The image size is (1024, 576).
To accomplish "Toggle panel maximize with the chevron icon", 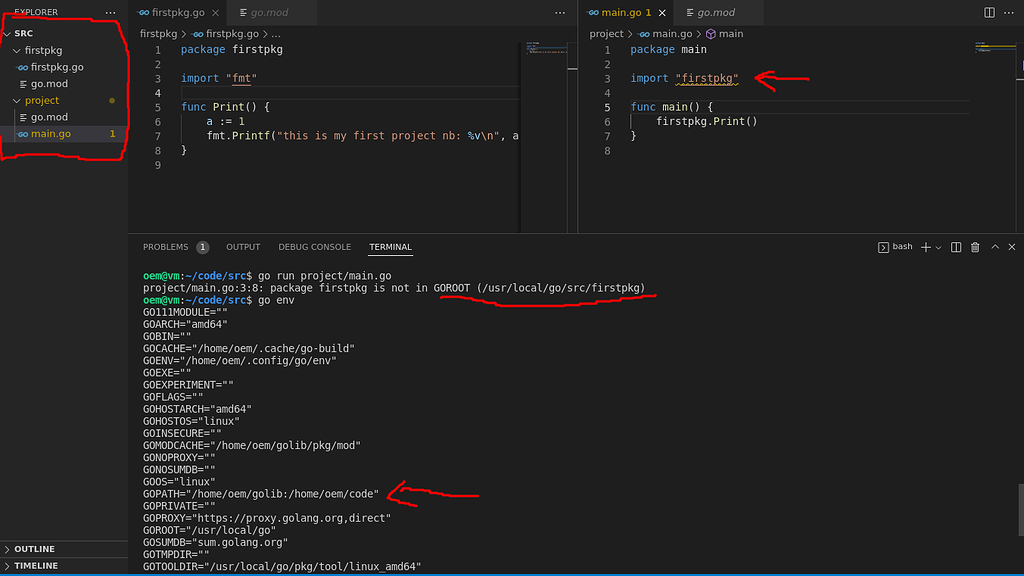I will pyautogui.click(x=995, y=246).
